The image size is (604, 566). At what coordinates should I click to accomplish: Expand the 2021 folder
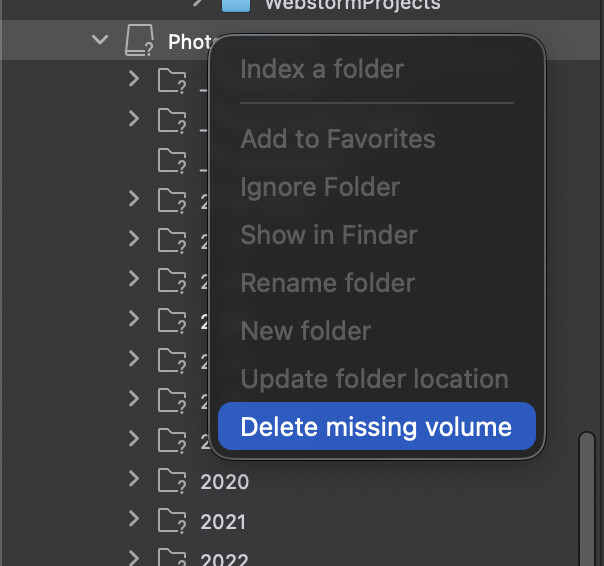pos(134,519)
